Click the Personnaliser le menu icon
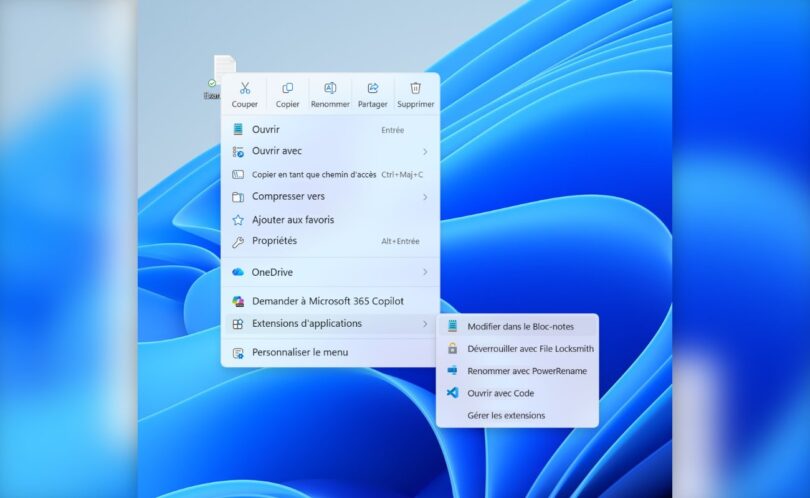Screen dimensions: 810x498 pos(238,353)
